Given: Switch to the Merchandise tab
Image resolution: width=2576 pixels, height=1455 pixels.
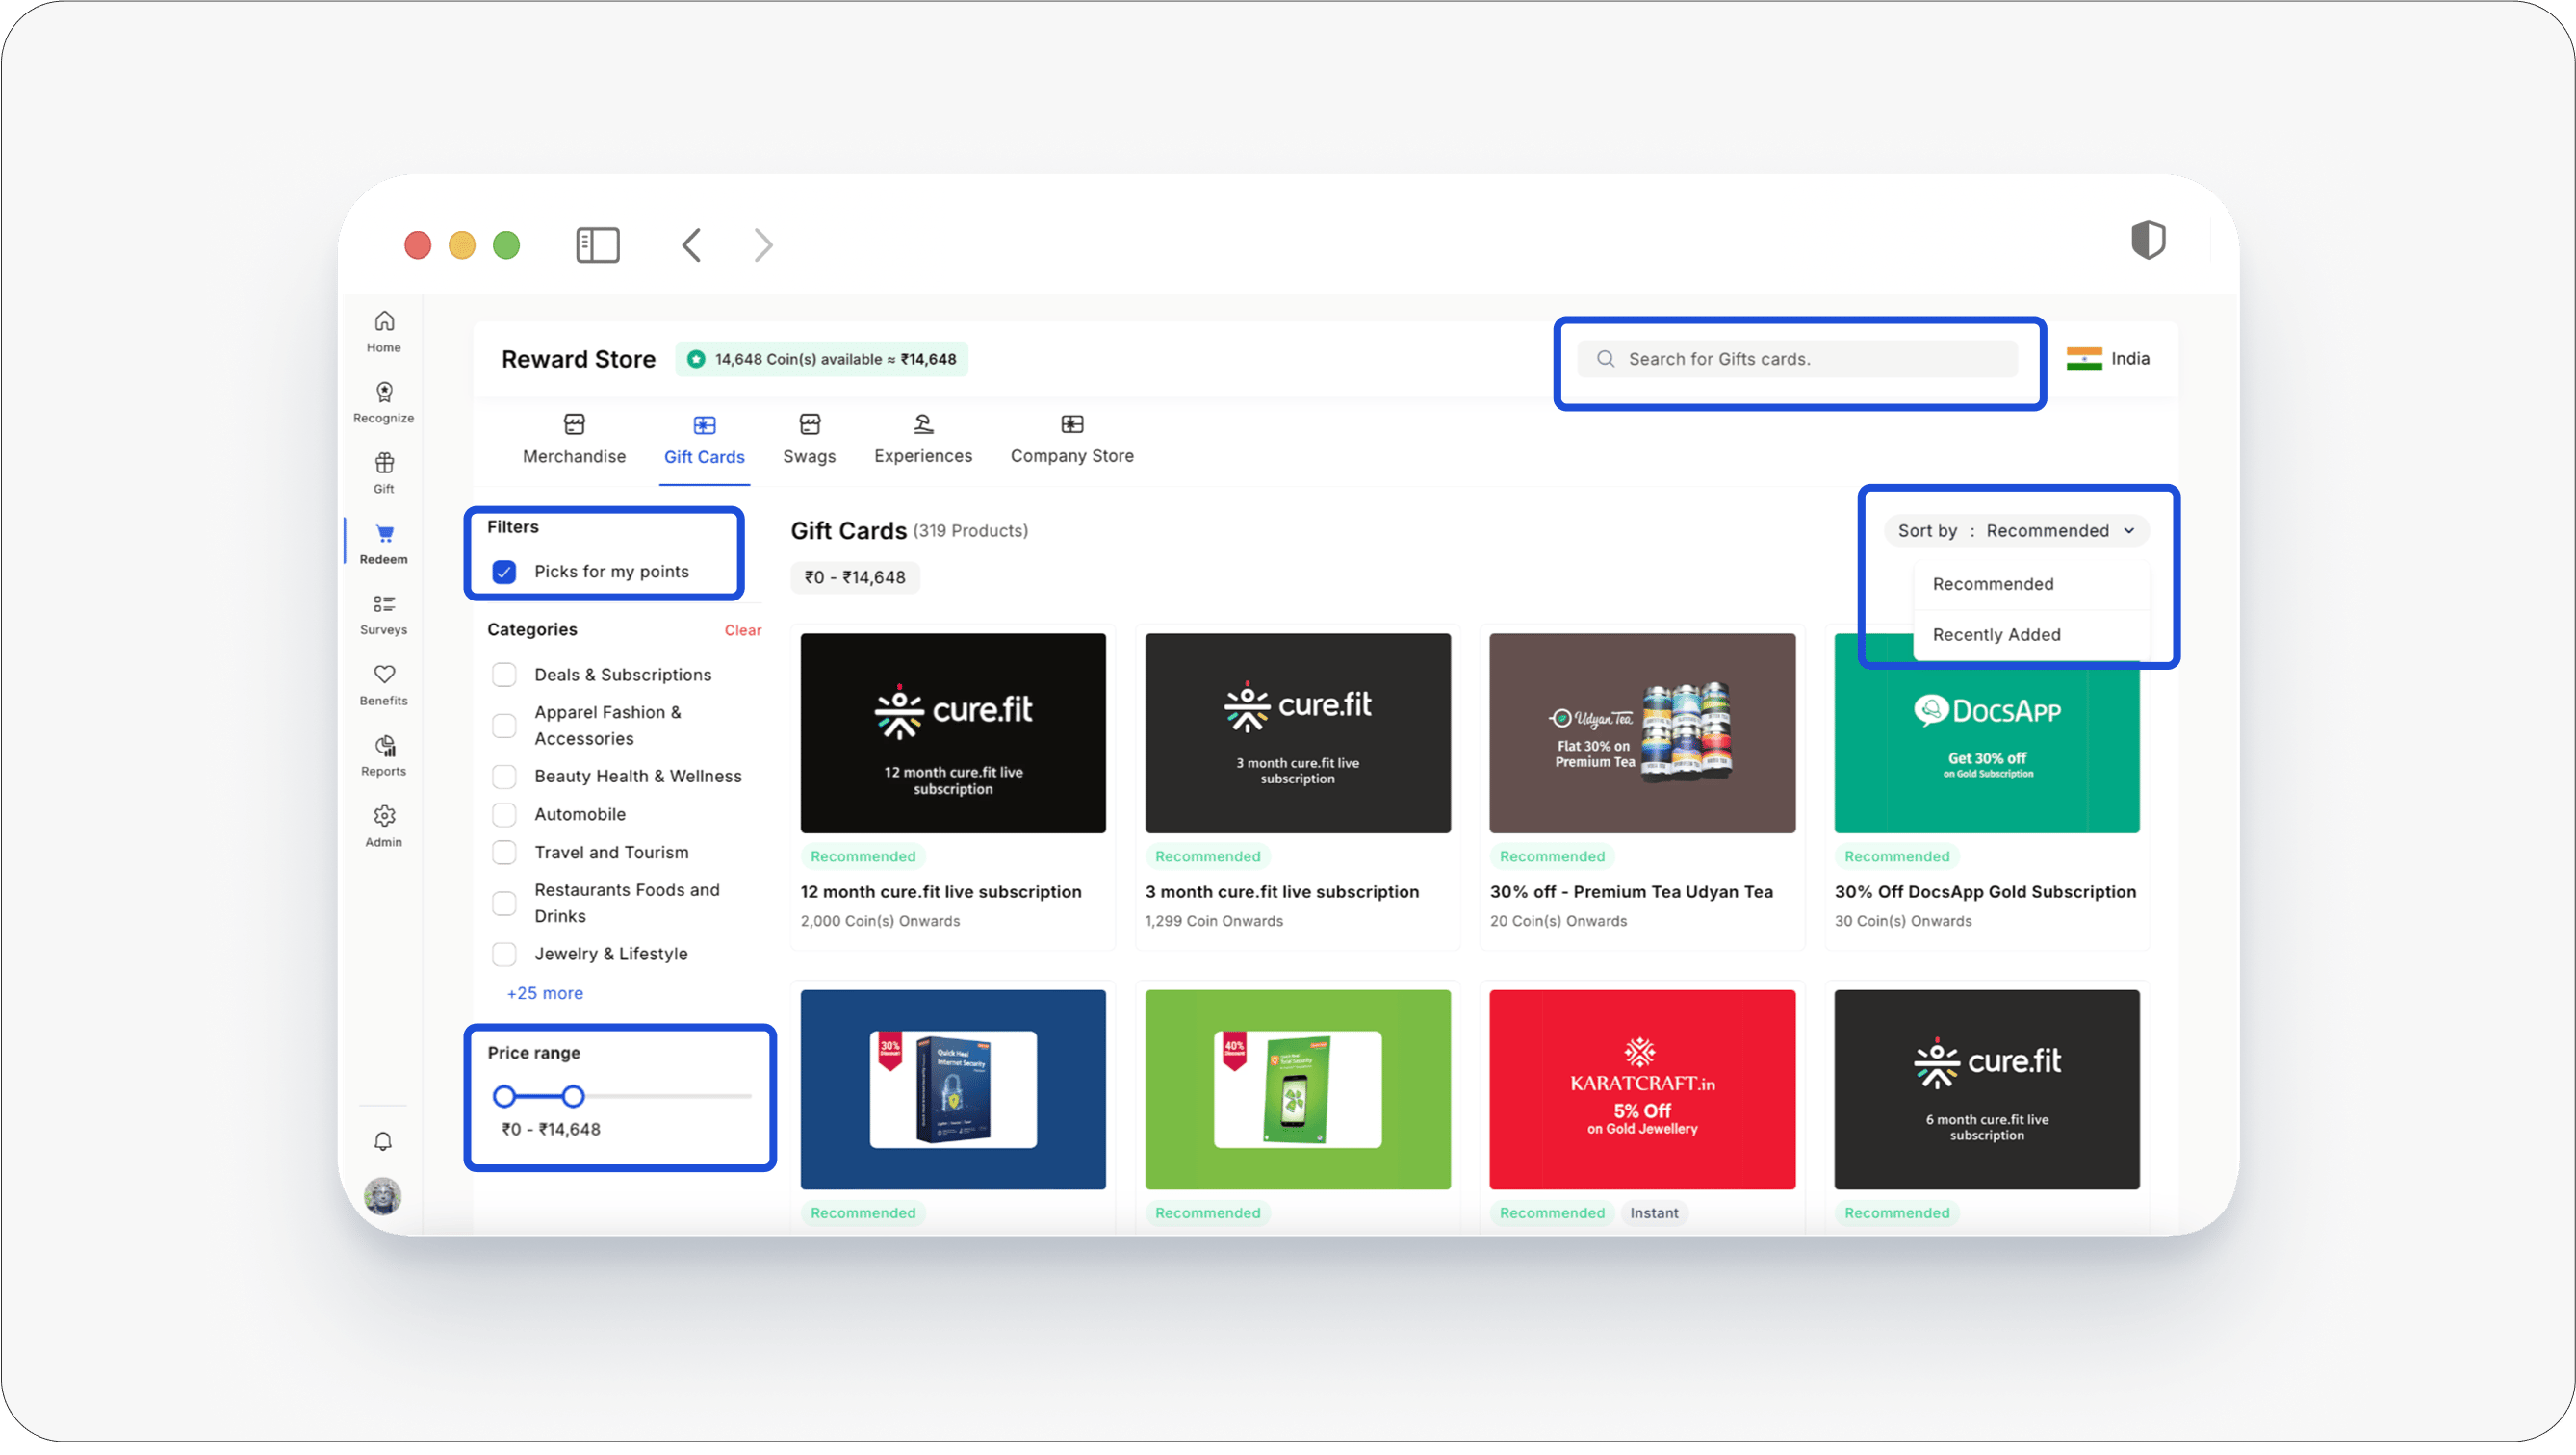Looking at the screenshot, I should 574,440.
